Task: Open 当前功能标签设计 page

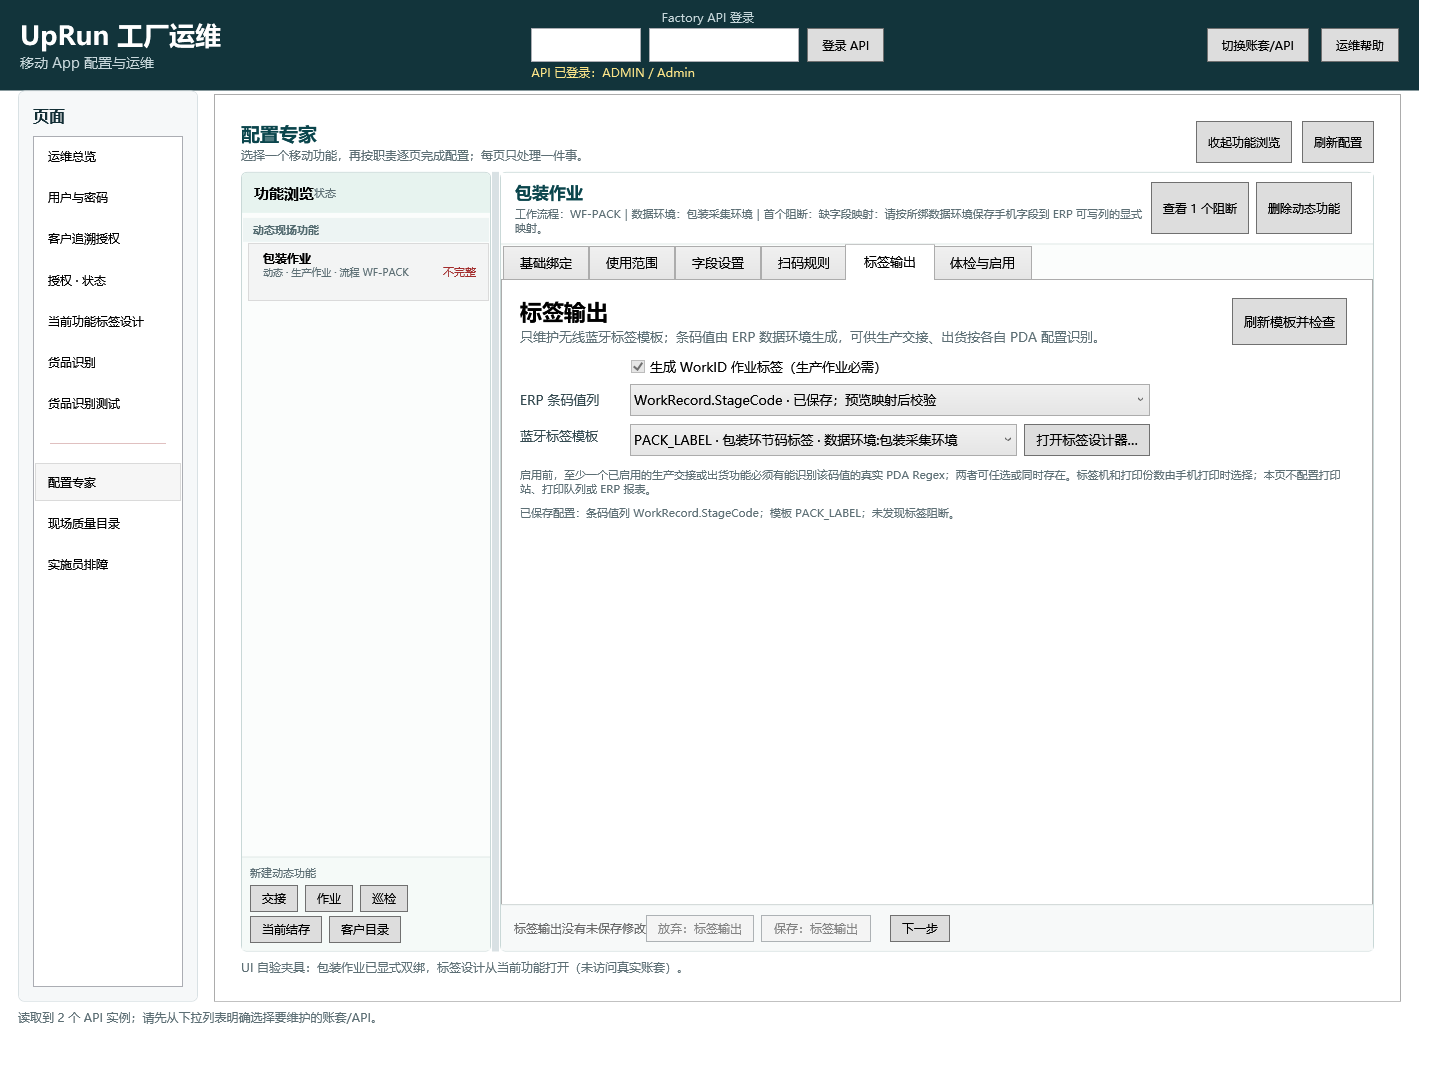Action: tap(108, 322)
